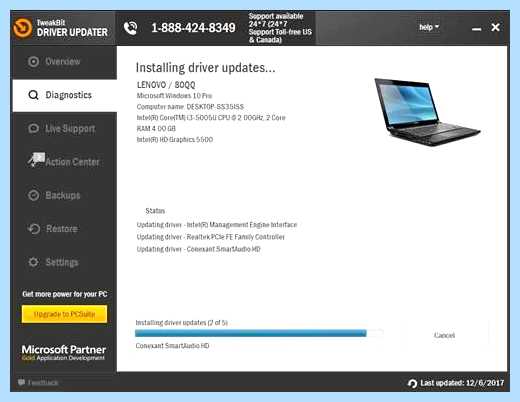Click the 1-888-424-8349 support number
520x402 pixels.
click(193, 28)
